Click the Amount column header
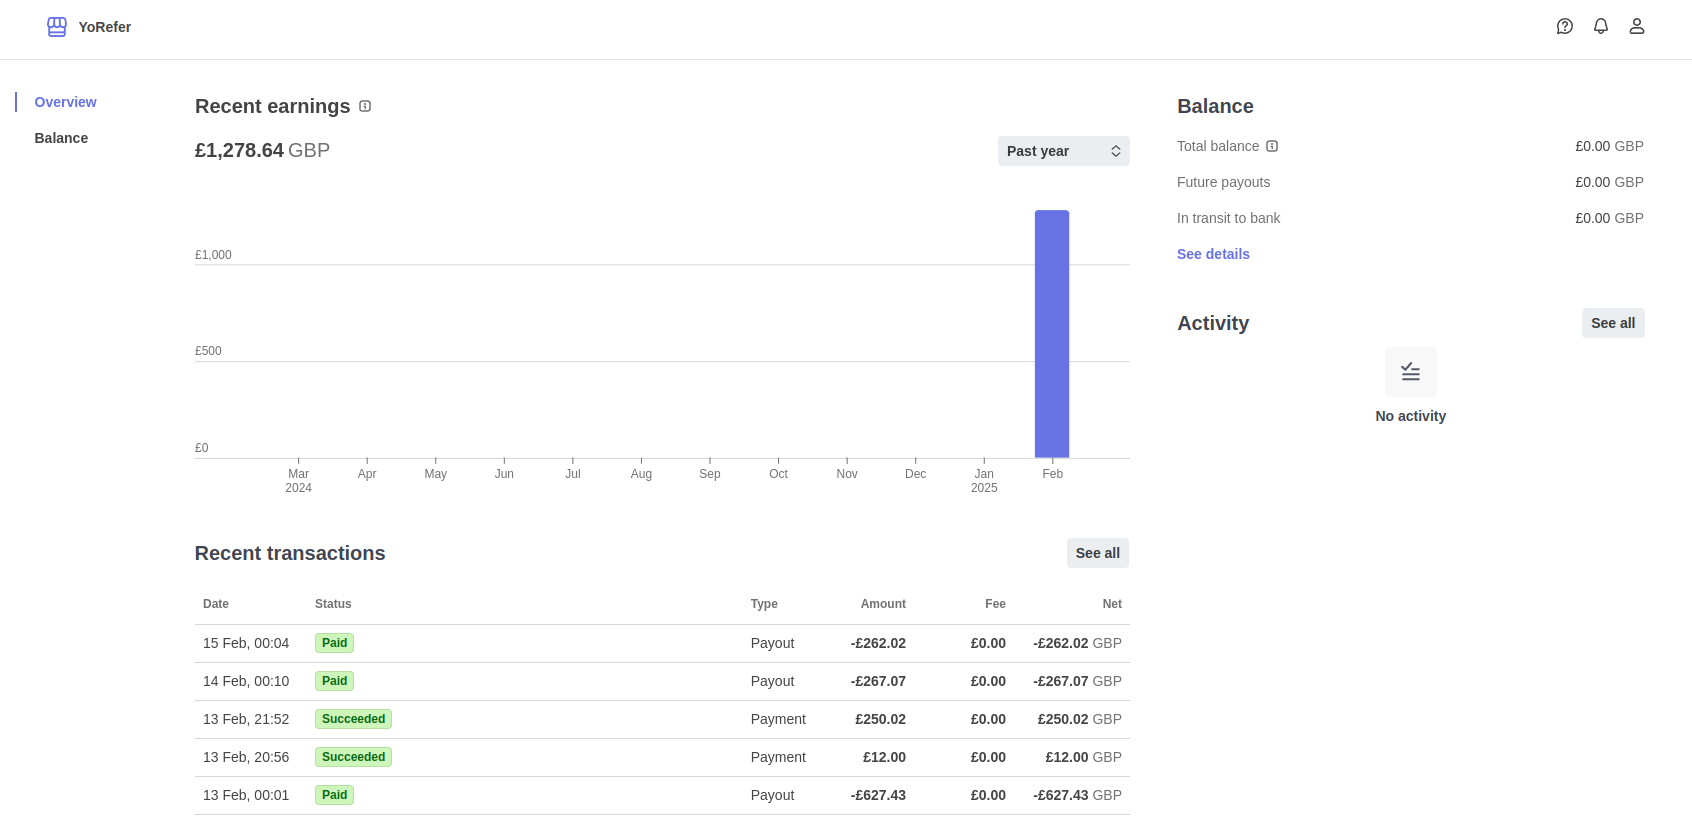 [883, 604]
